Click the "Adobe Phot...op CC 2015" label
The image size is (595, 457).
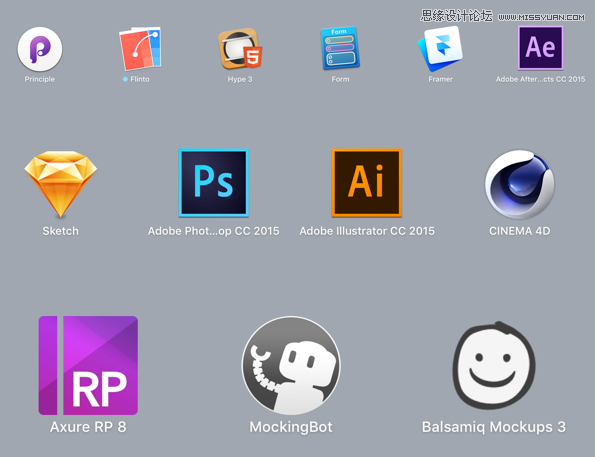[214, 231]
